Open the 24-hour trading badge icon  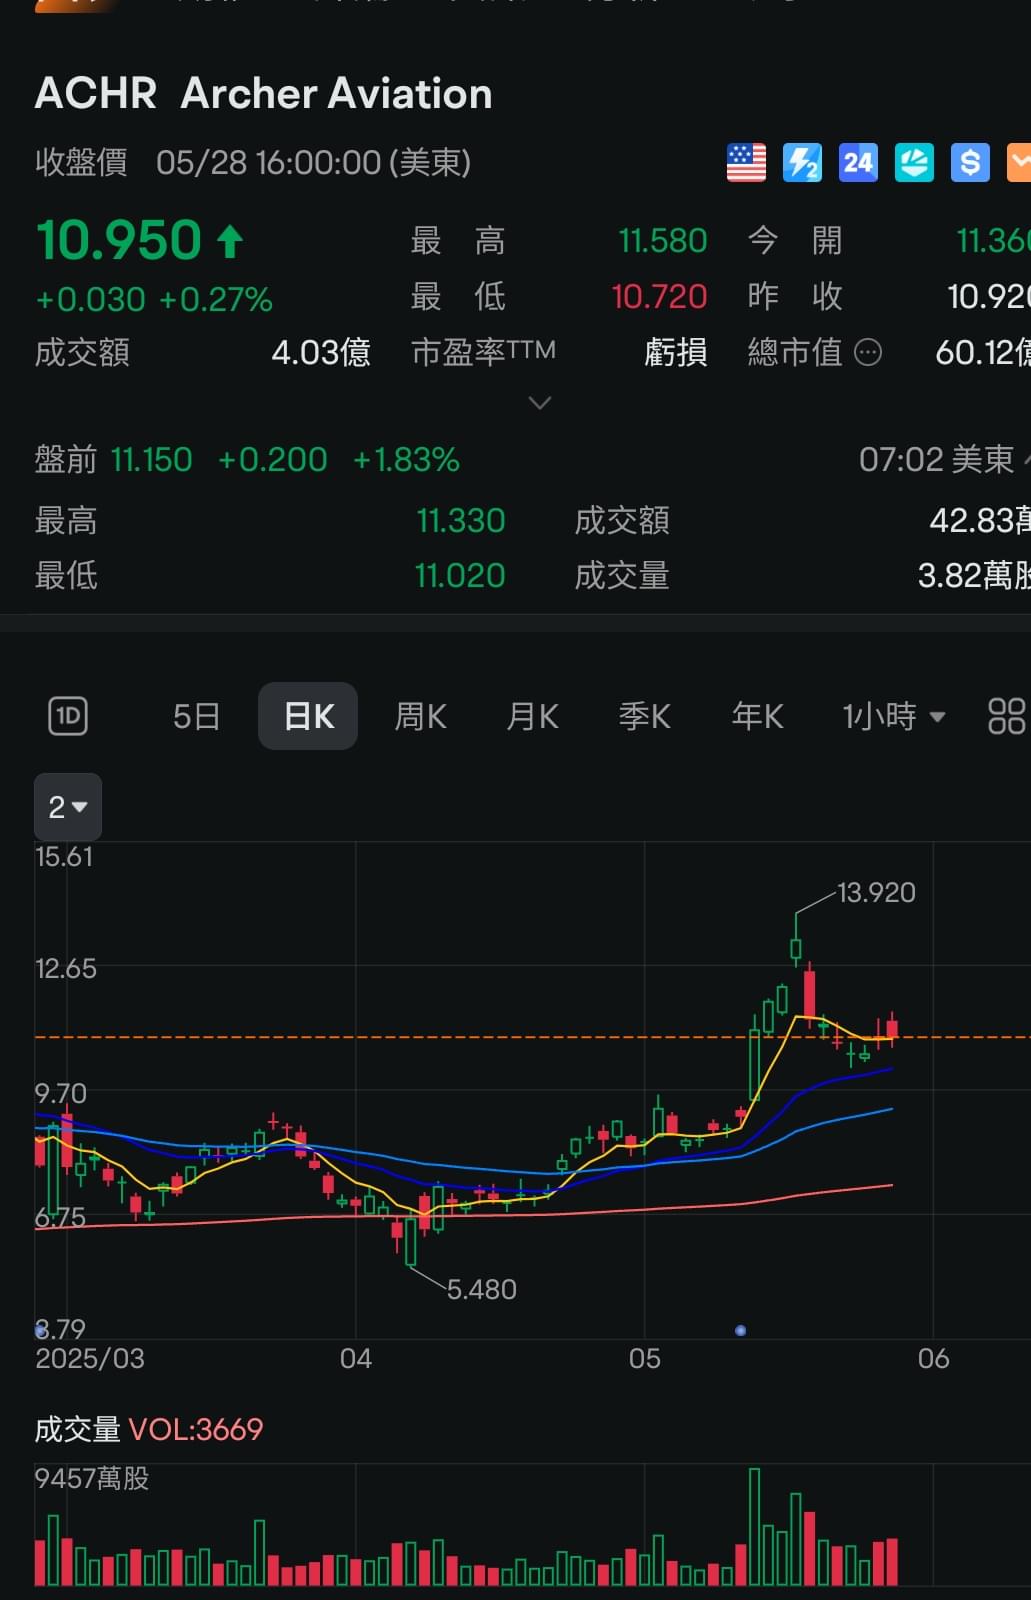[858, 162]
